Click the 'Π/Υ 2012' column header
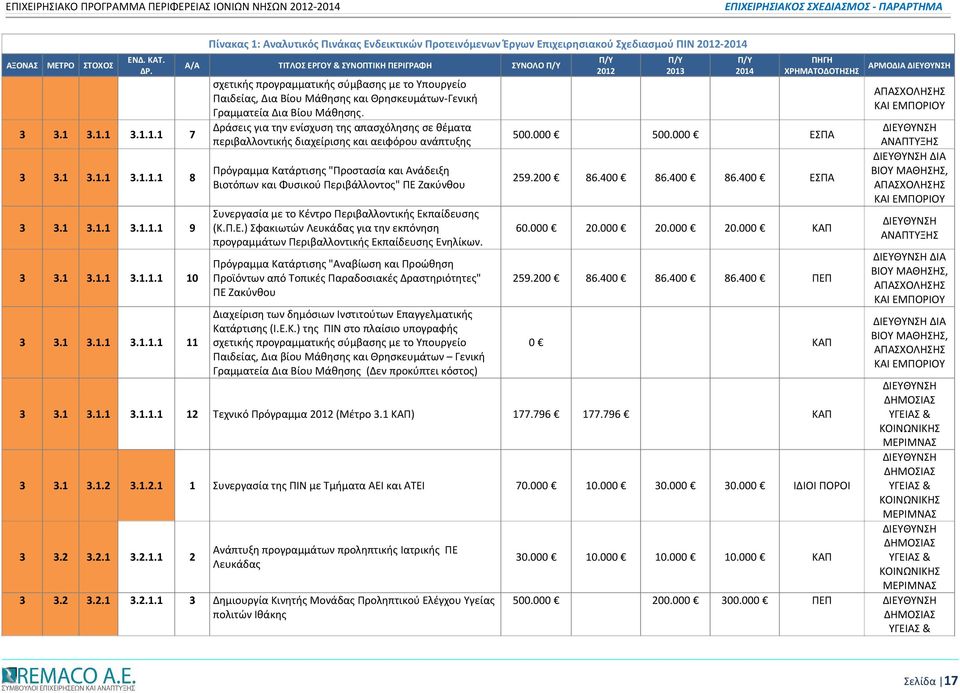 606,66
